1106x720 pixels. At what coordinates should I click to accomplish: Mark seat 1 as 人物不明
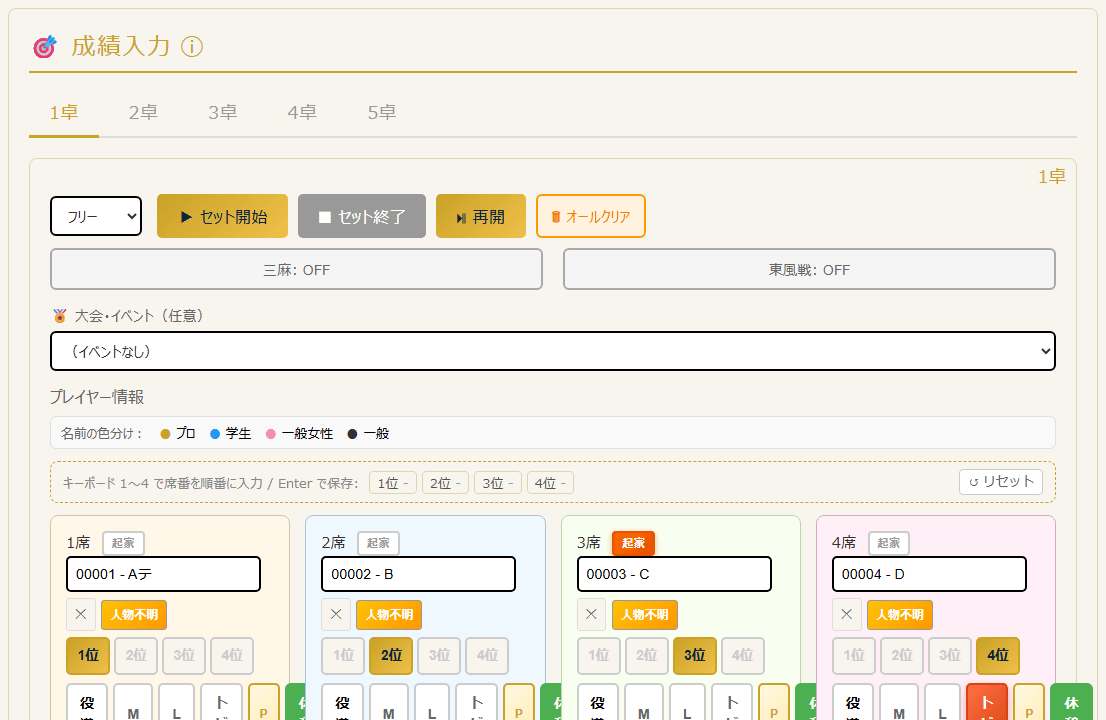click(134, 615)
